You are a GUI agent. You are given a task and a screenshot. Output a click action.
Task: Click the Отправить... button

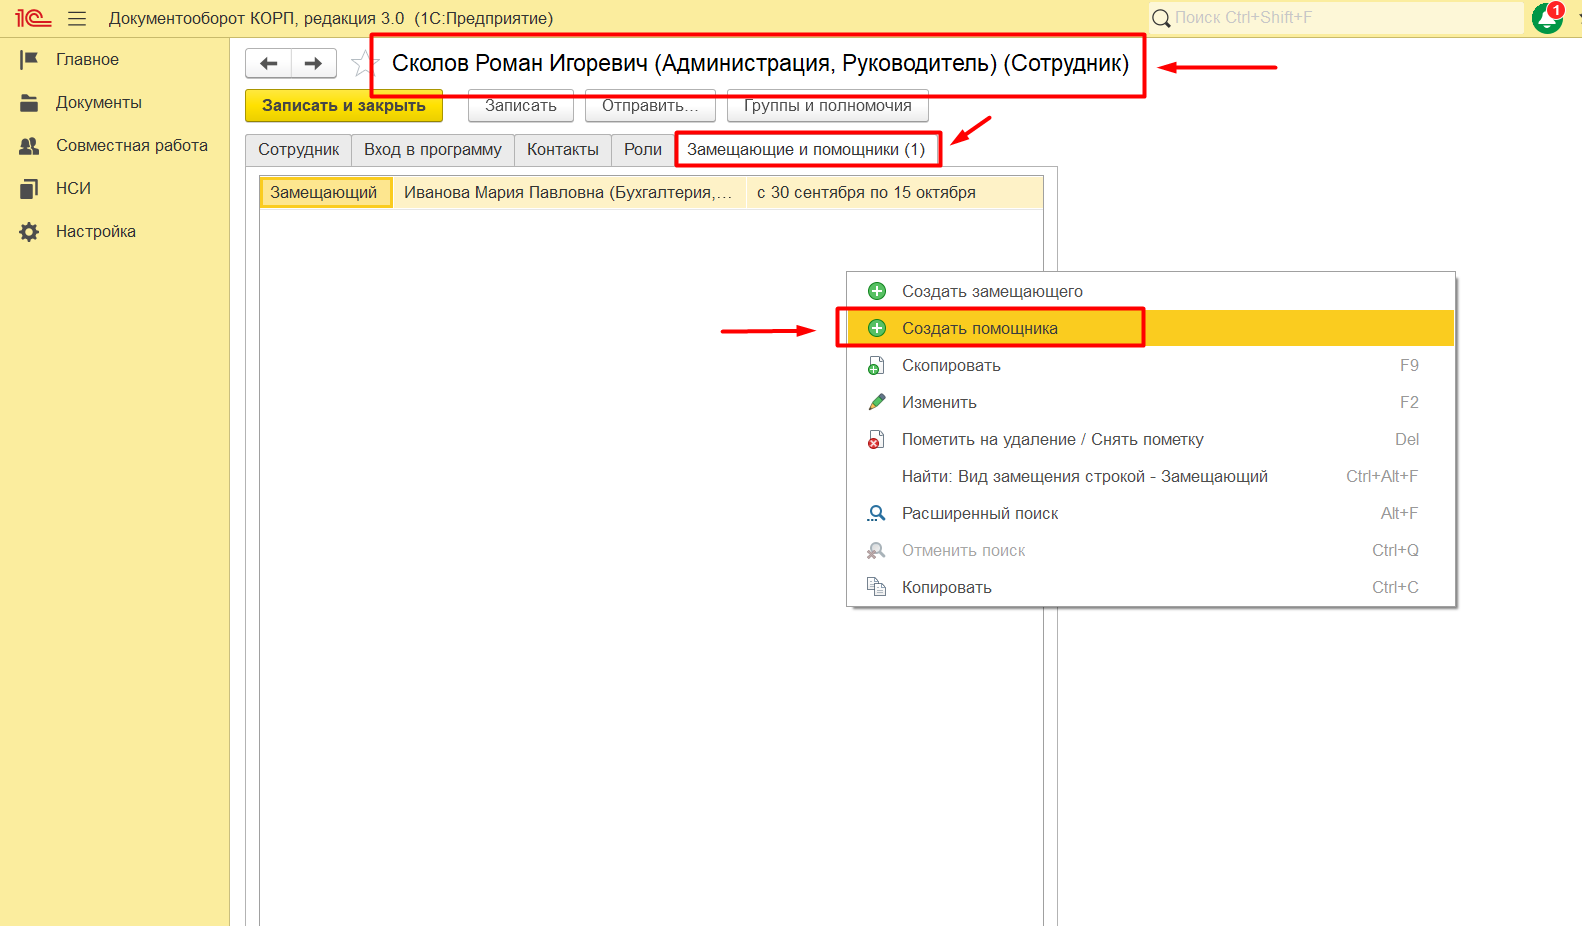click(x=650, y=106)
